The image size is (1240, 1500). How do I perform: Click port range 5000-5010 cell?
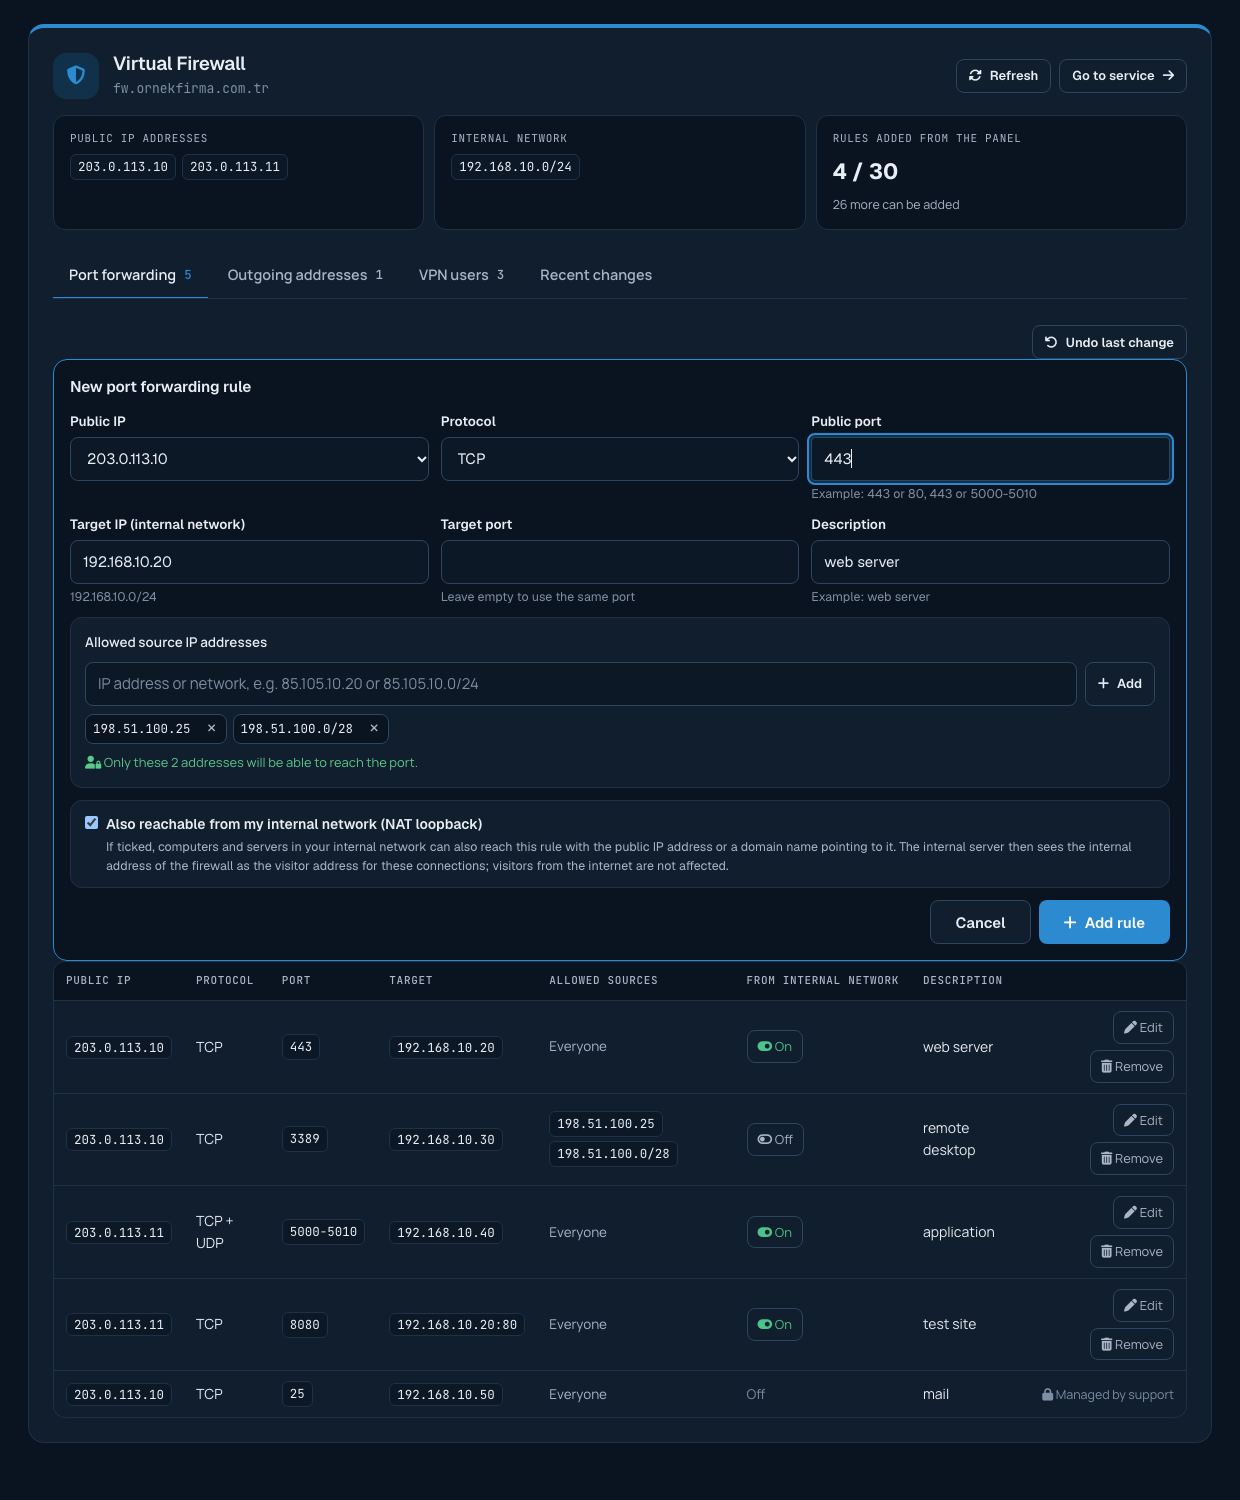click(323, 1232)
